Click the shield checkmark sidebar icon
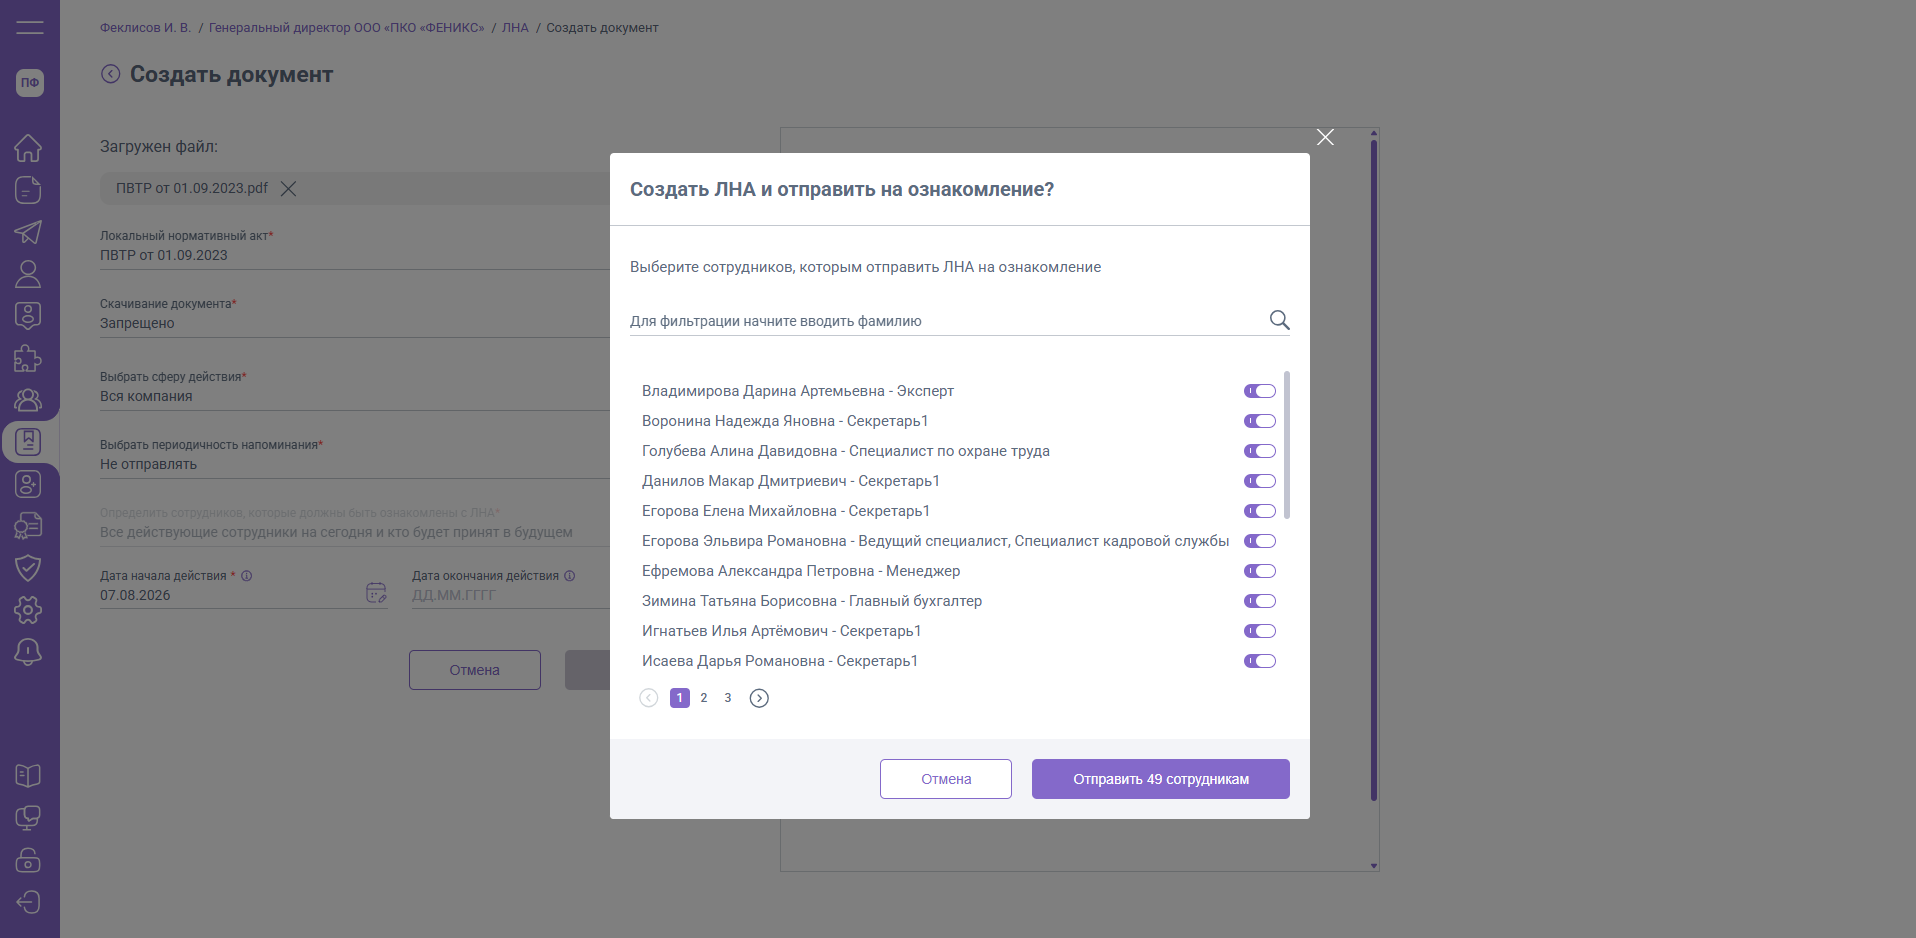Image resolution: width=1916 pixels, height=938 pixels. tap(28, 567)
